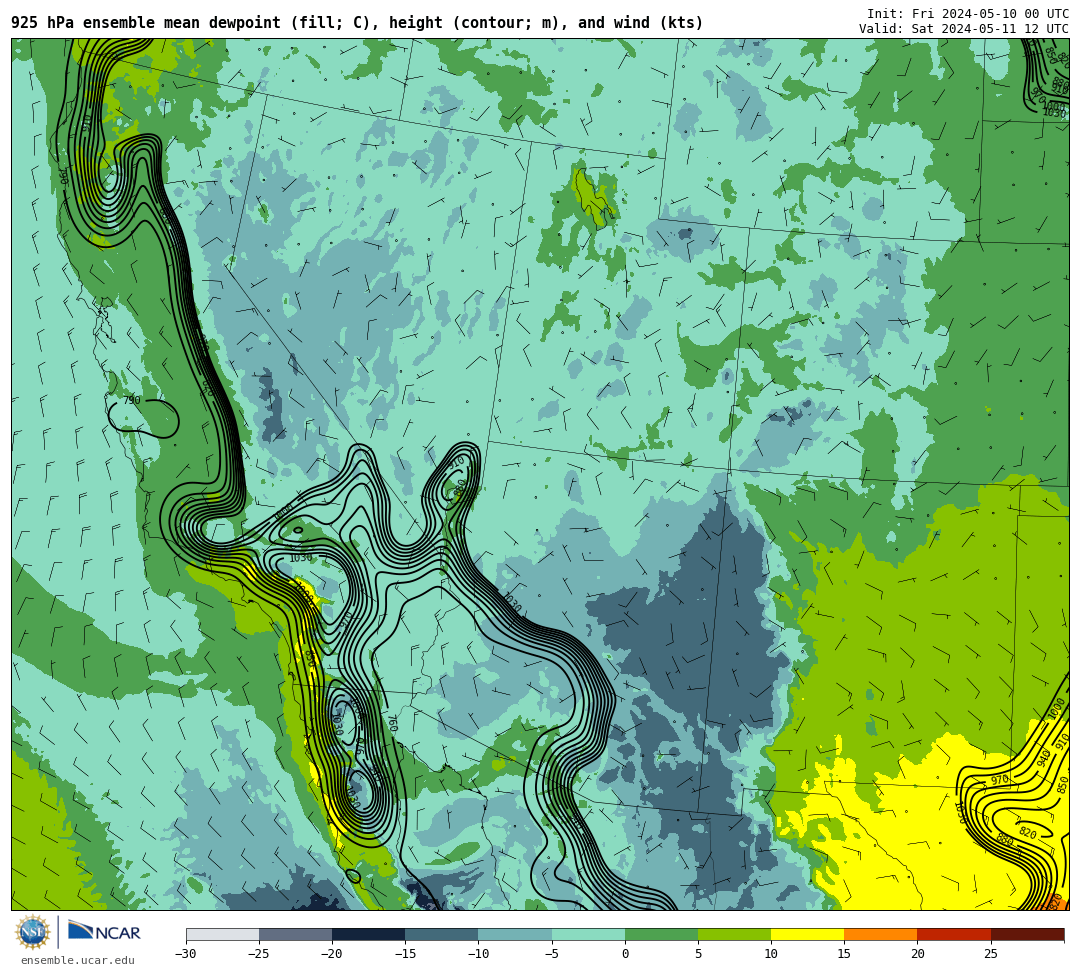Image resolution: width=1080 pixels, height=973 pixels.
Task: Click the -30 to -25 color swatch
Action: [222, 934]
